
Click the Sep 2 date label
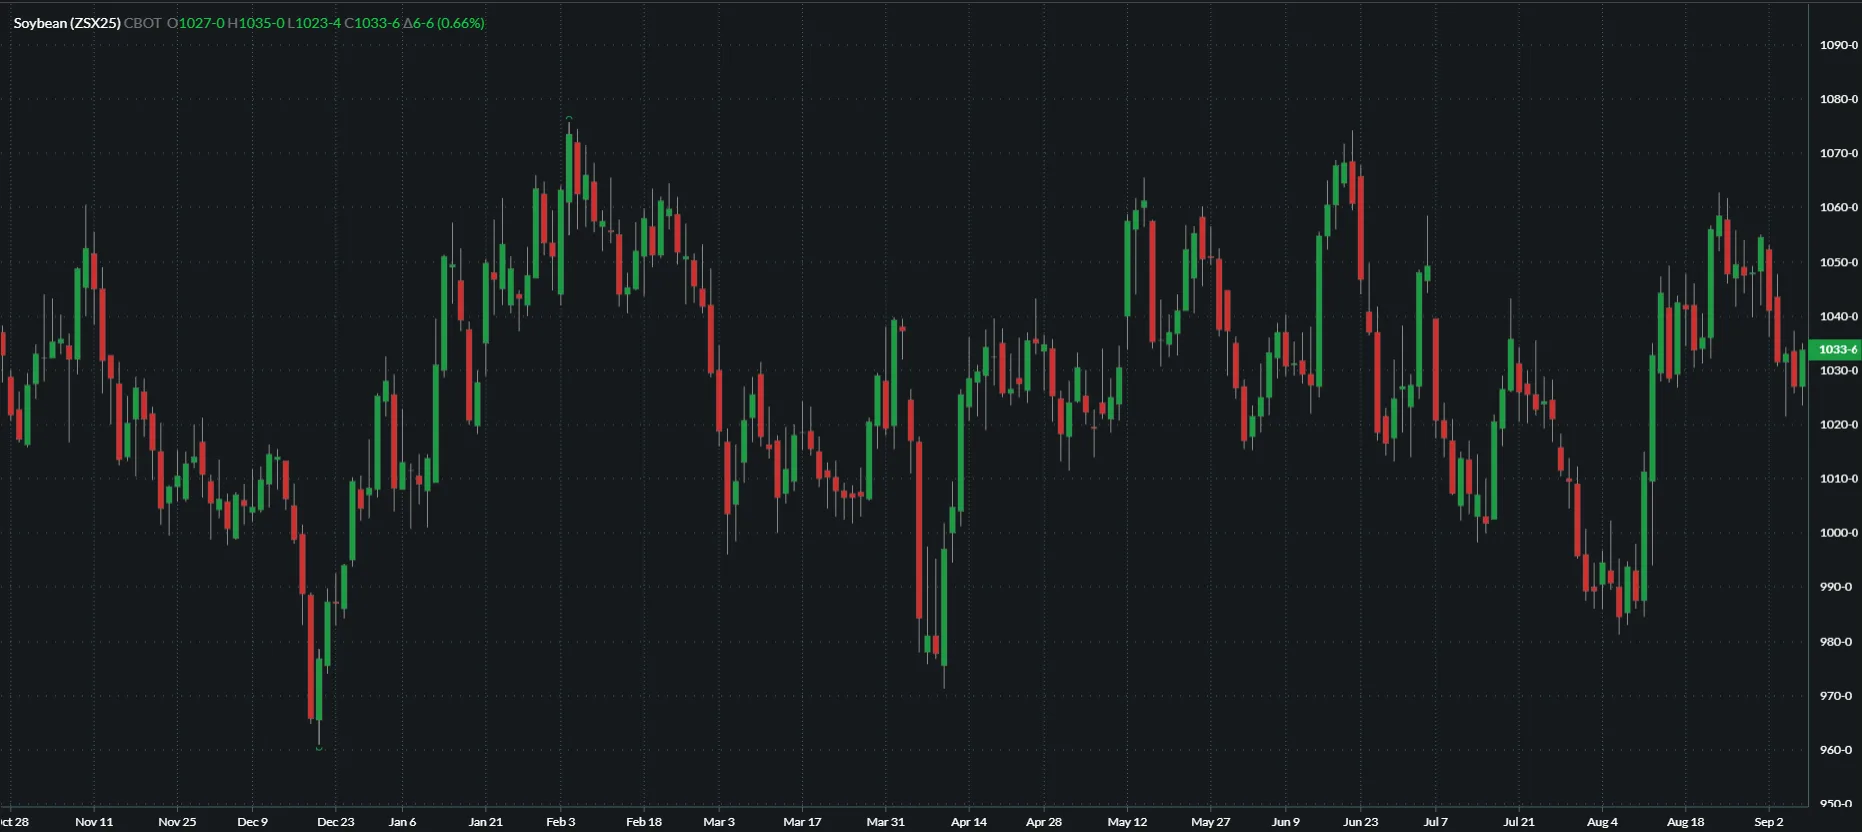pos(1768,822)
